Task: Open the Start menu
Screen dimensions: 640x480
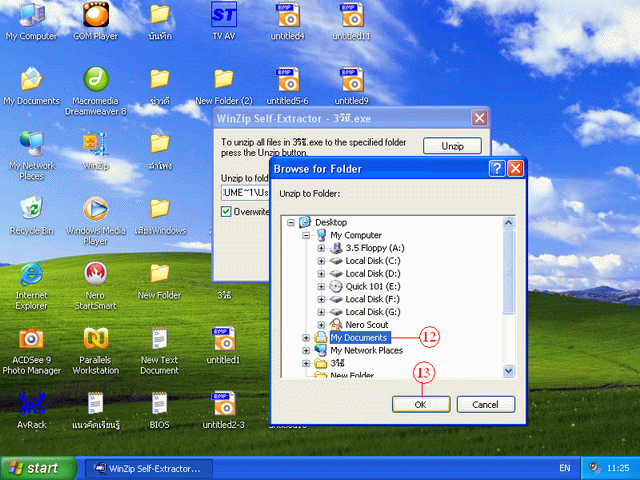Action: coord(38,468)
